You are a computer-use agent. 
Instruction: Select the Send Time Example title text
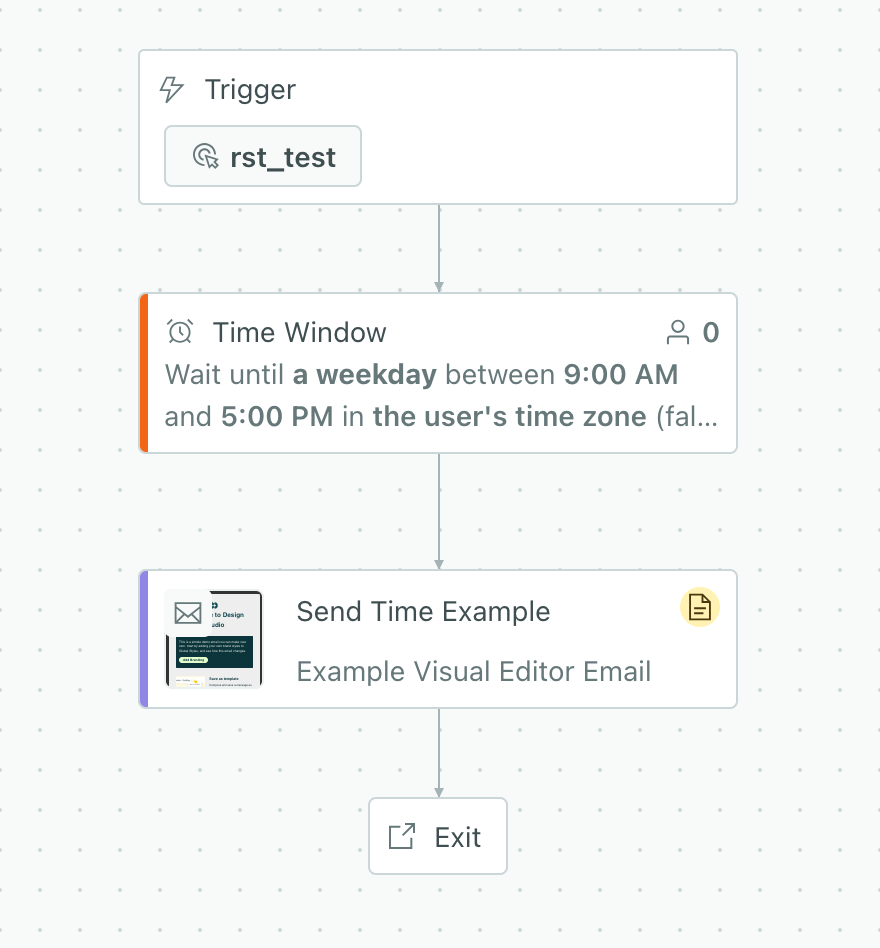[423, 611]
